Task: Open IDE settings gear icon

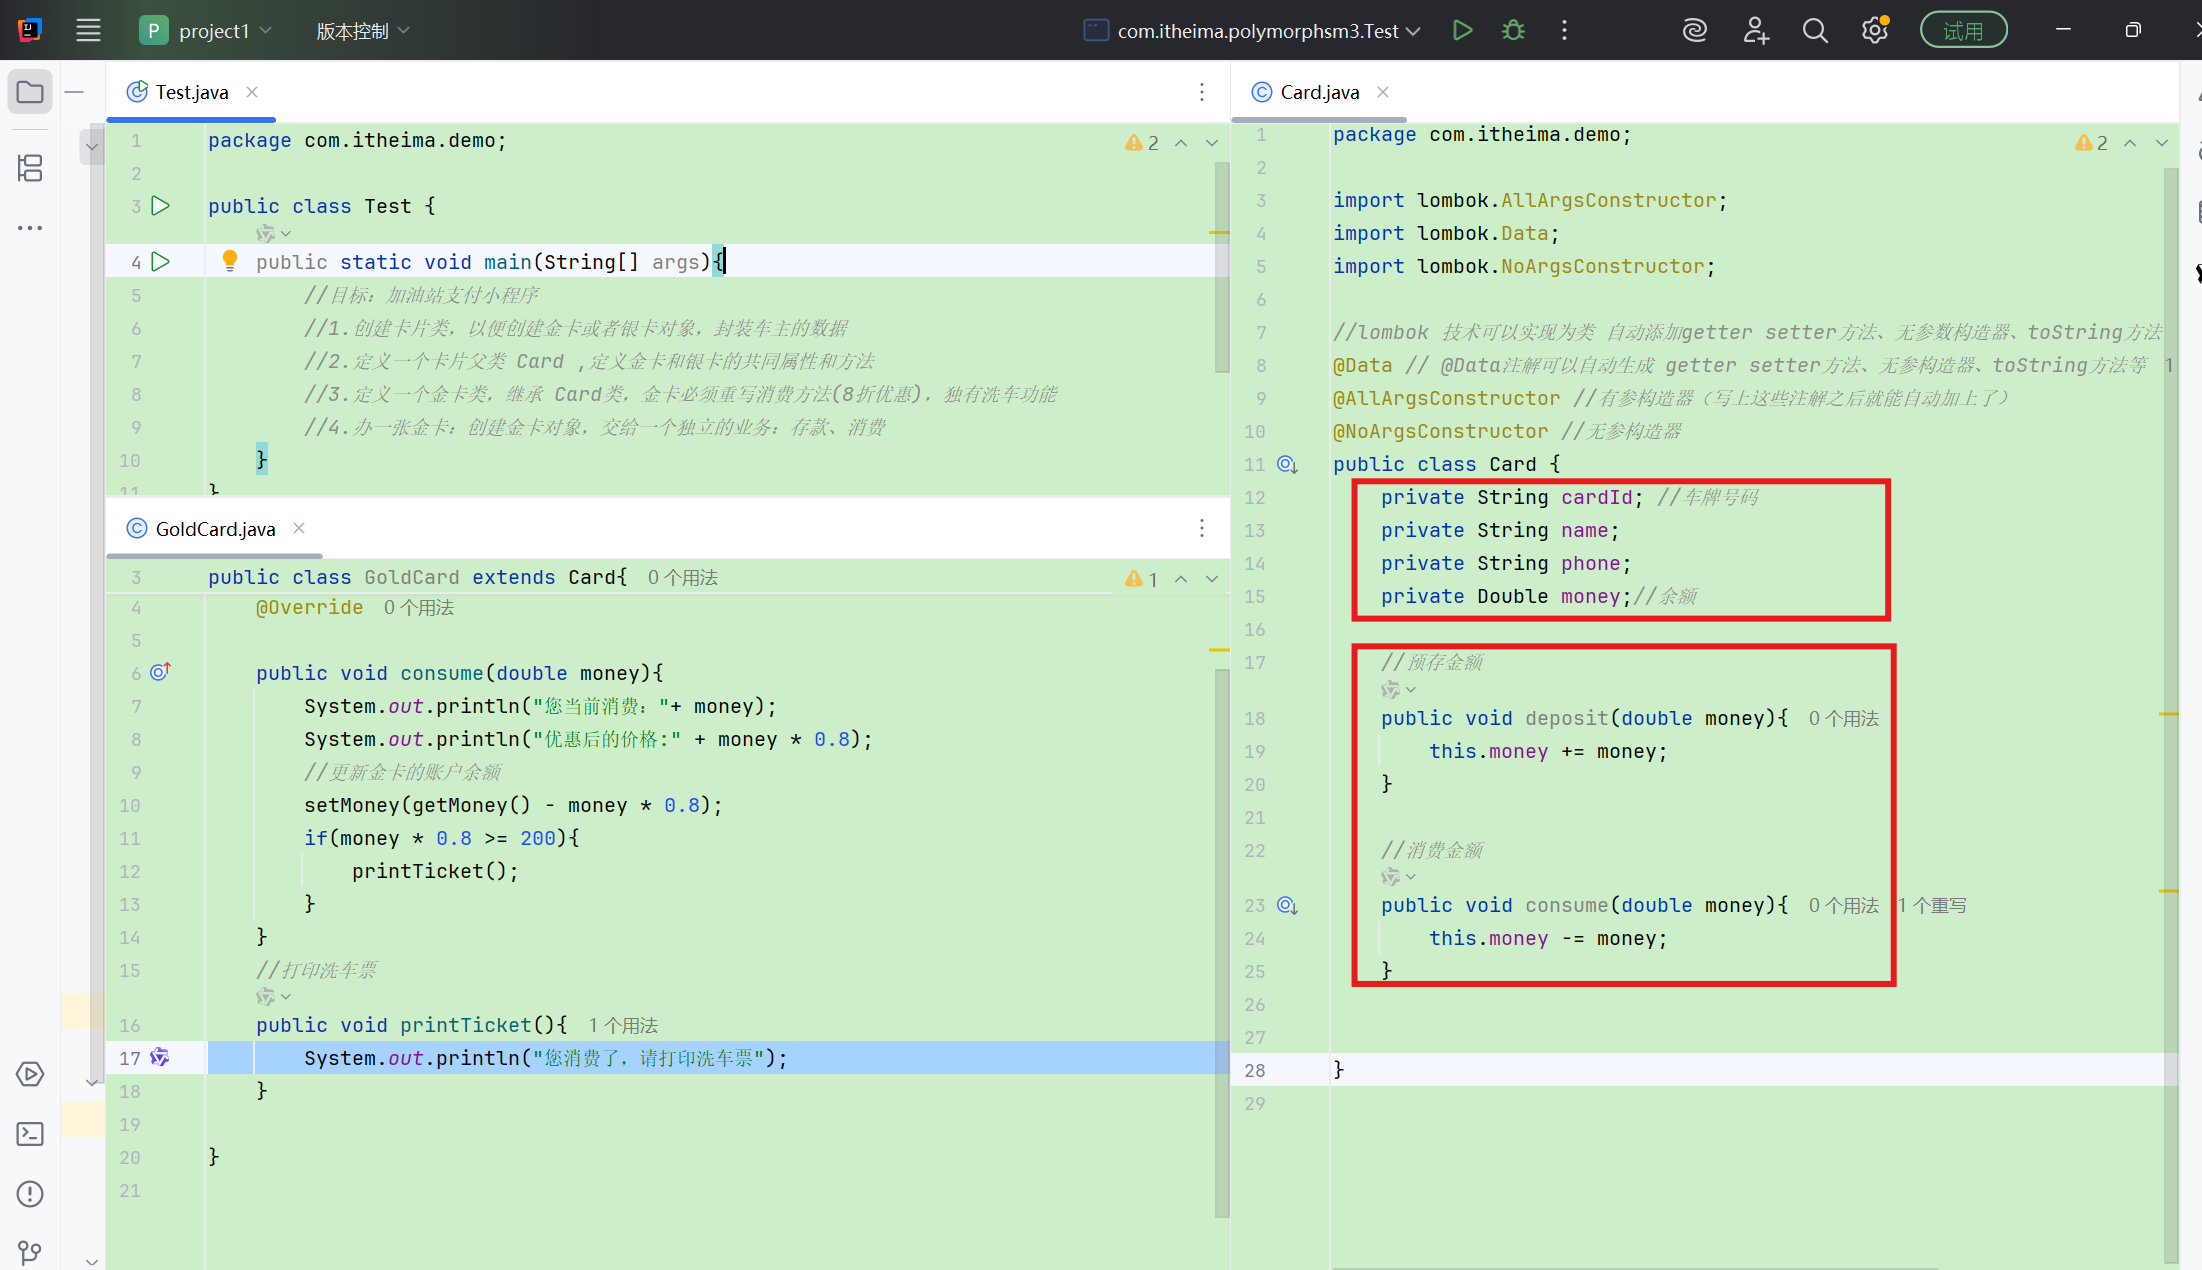Action: (x=1875, y=30)
